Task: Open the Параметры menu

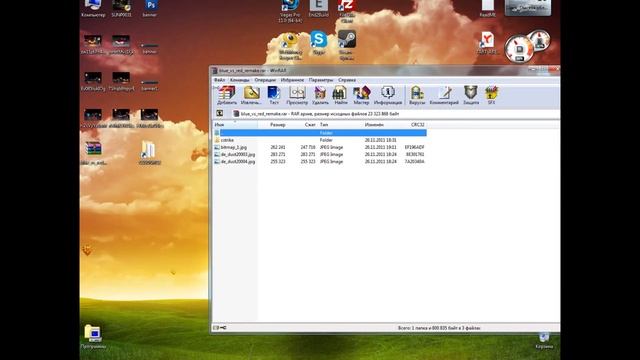Action: [x=321, y=80]
